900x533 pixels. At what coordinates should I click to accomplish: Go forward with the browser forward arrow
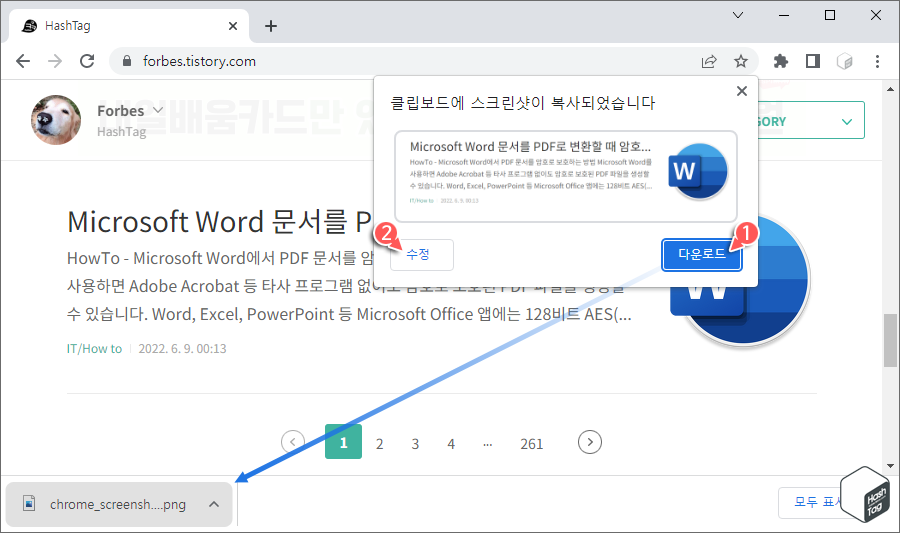point(55,61)
